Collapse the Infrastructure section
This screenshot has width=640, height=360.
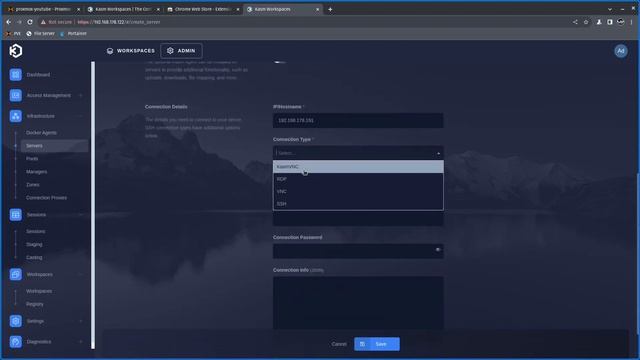80,116
